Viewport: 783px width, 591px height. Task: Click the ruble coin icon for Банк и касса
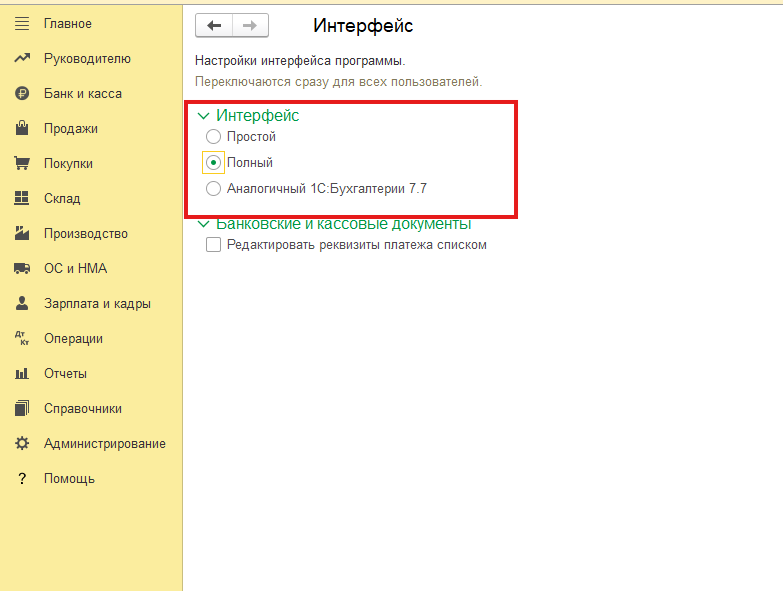pos(21,93)
